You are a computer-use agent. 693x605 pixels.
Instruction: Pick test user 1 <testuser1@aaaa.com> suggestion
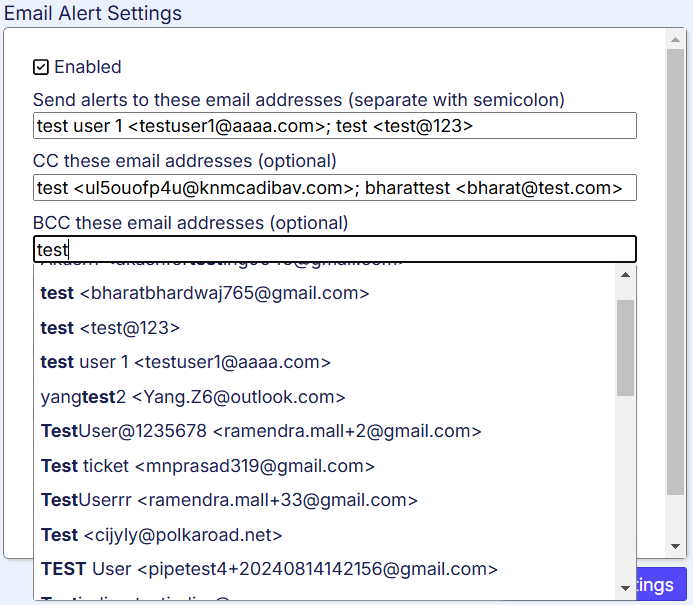point(185,362)
